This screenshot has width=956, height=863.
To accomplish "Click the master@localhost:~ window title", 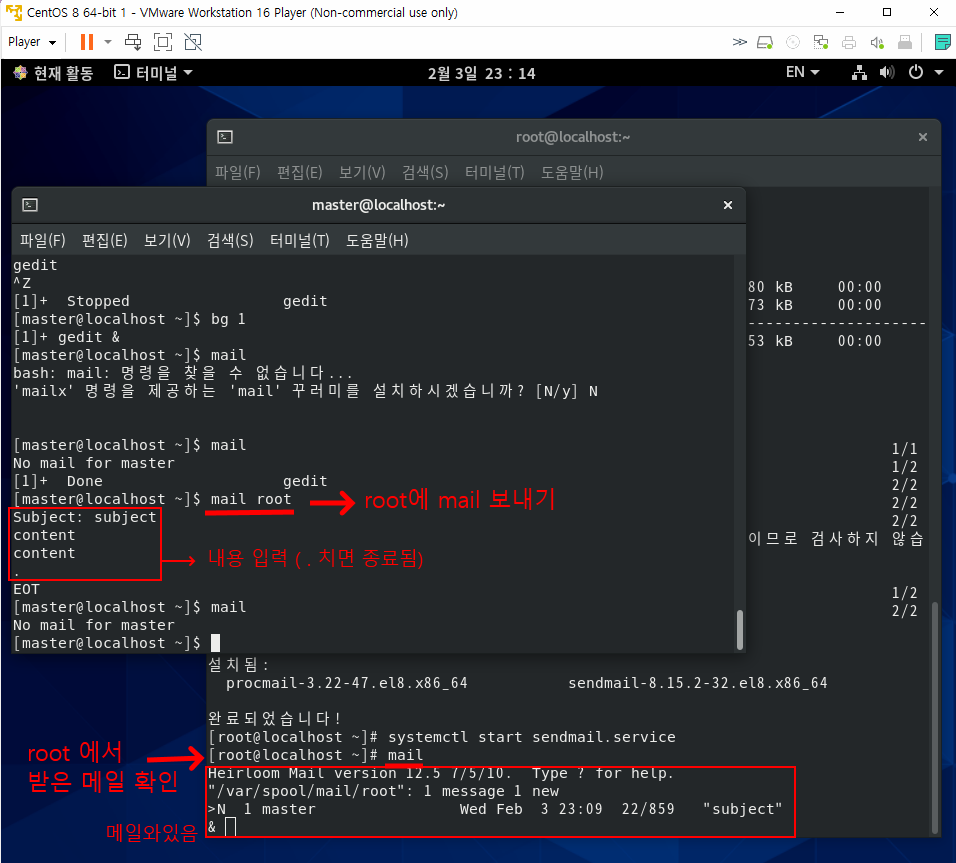I will 379,205.
